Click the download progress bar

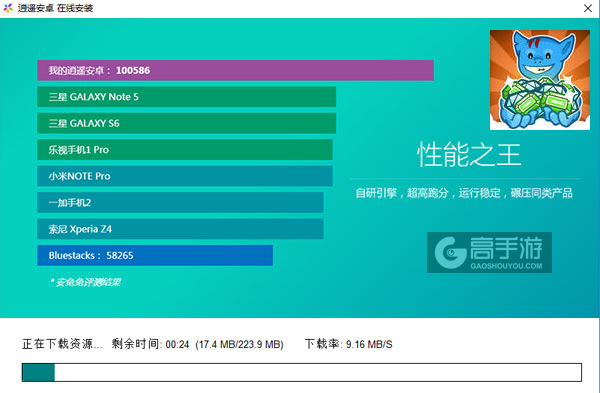tap(302, 372)
